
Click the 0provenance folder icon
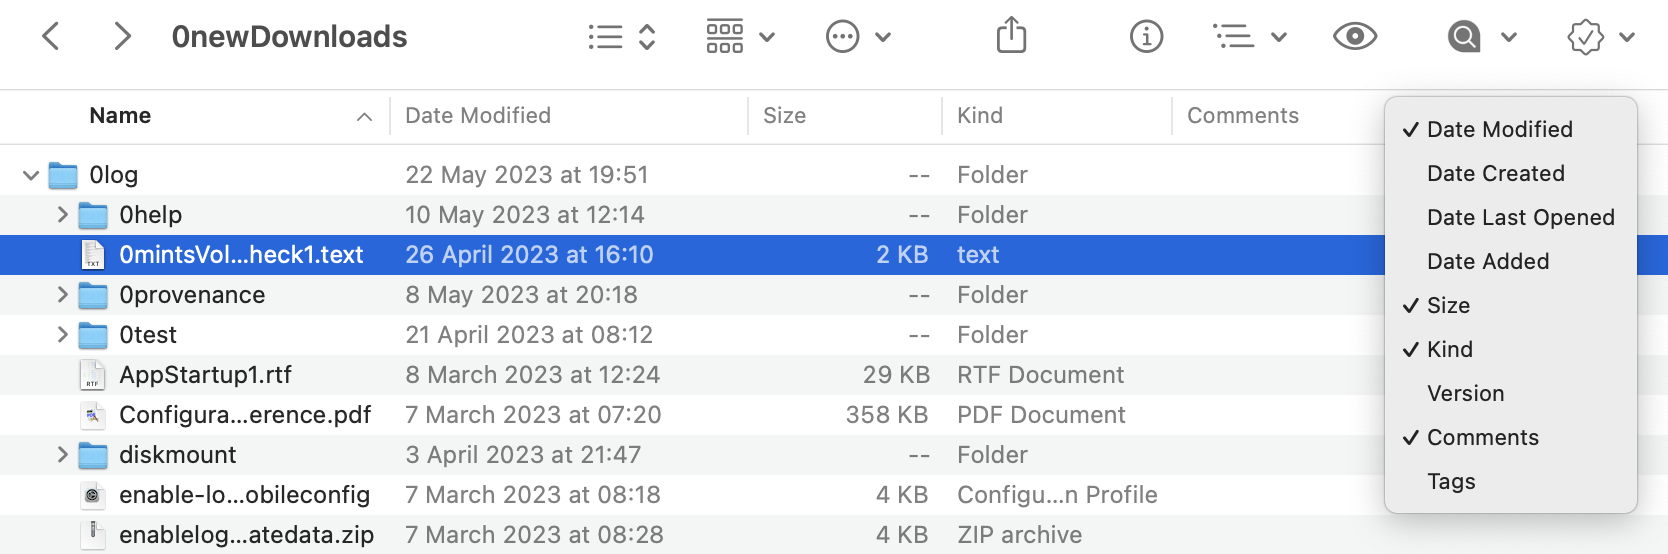(x=93, y=295)
